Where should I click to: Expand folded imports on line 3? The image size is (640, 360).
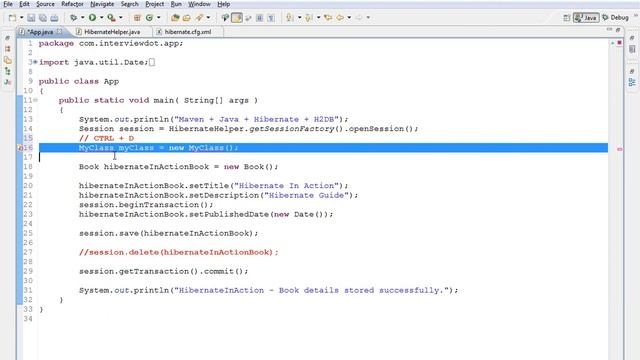coord(35,62)
